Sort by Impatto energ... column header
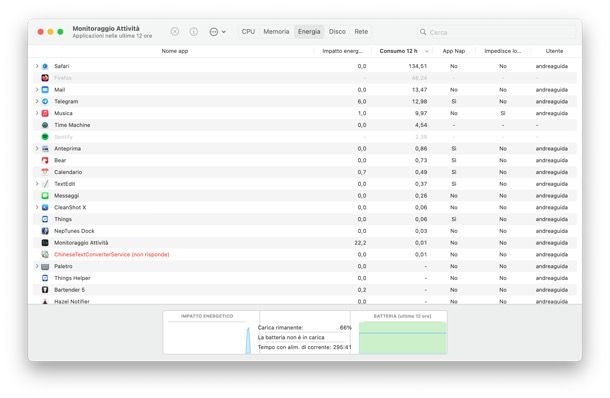610x398 pixels. point(342,51)
